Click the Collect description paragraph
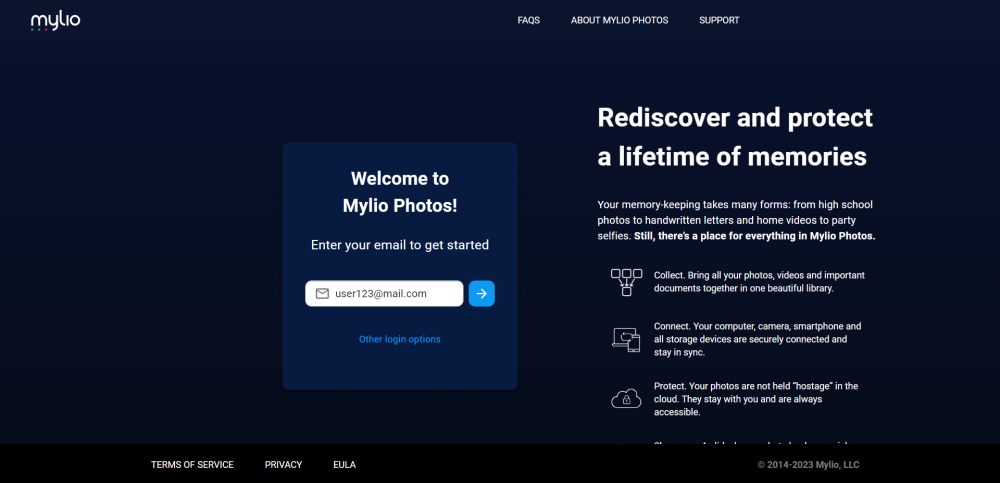 pyautogui.click(x=759, y=282)
